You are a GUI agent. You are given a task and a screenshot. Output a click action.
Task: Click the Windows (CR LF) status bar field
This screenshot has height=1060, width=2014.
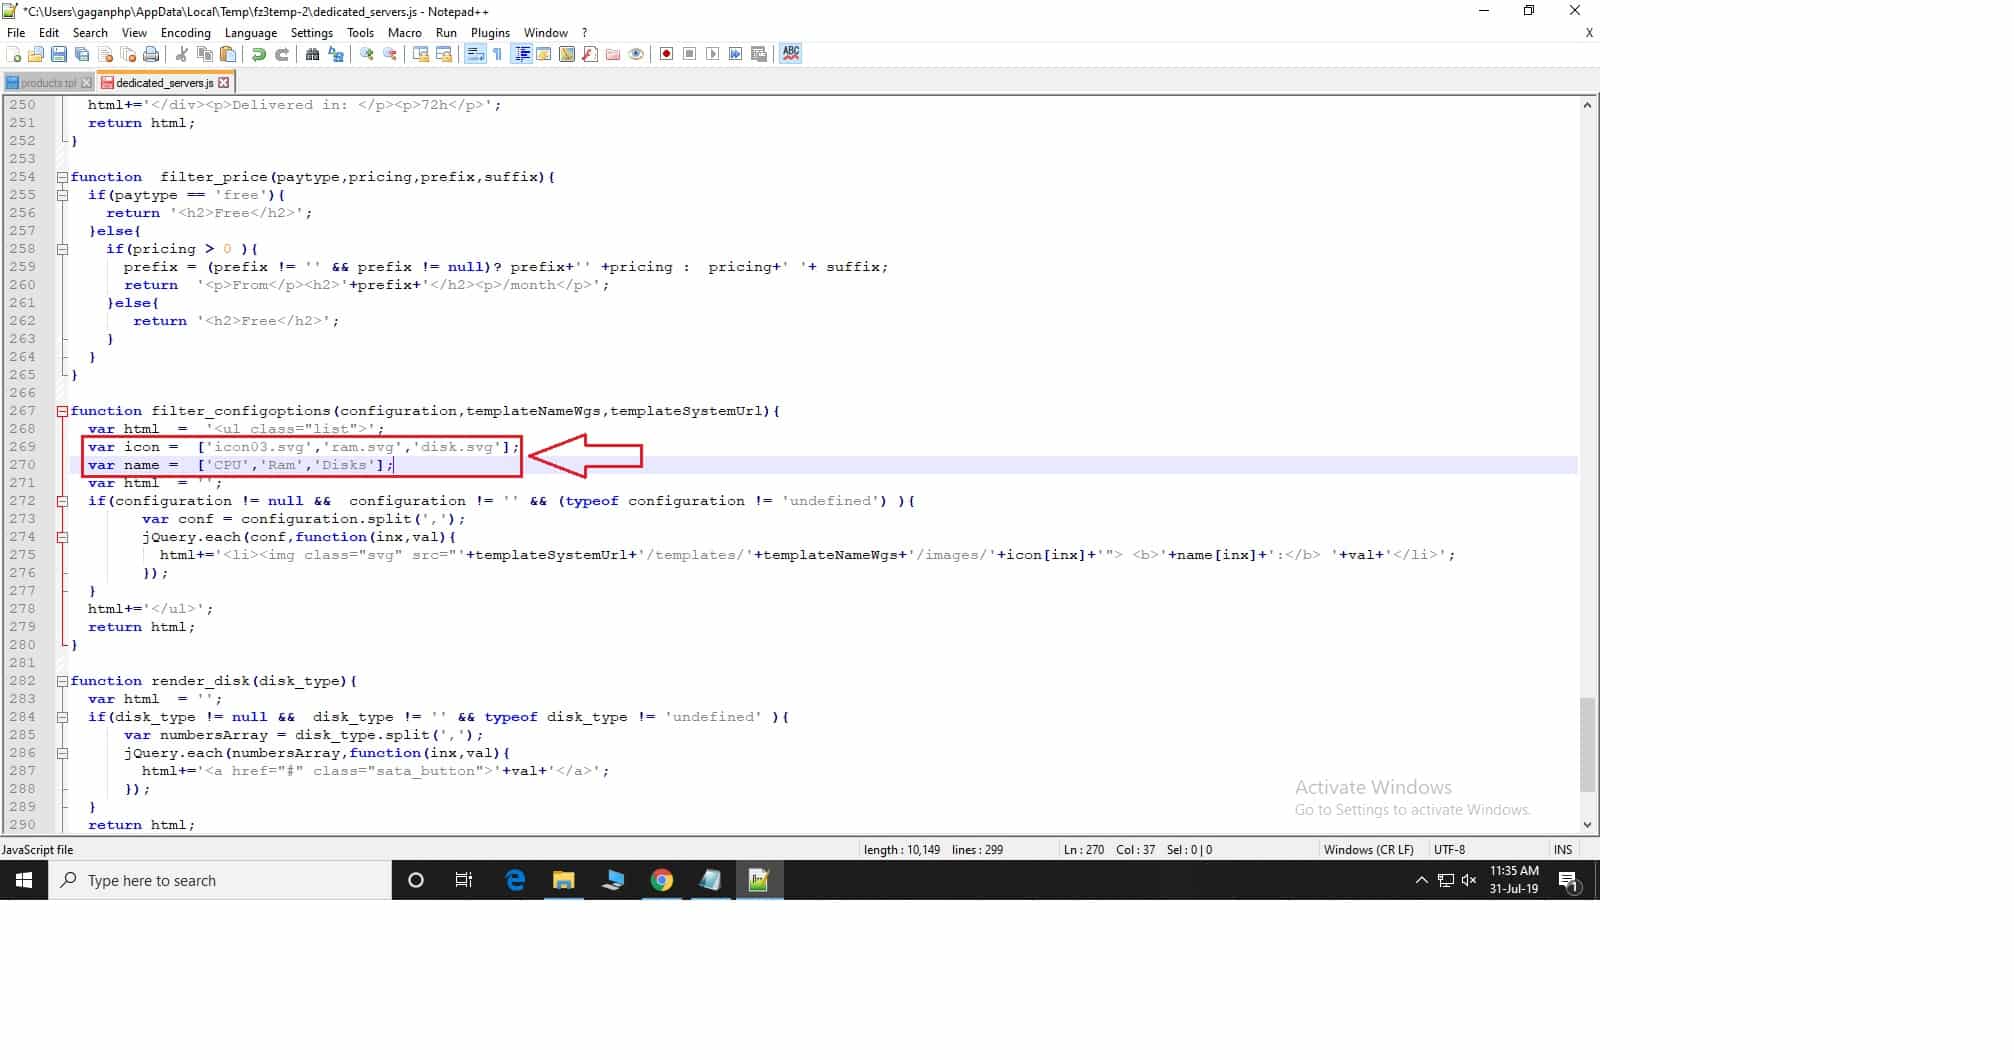[1368, 850]
